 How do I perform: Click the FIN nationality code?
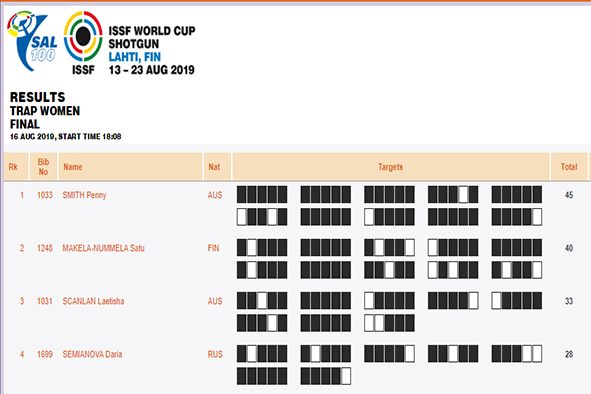213,248
